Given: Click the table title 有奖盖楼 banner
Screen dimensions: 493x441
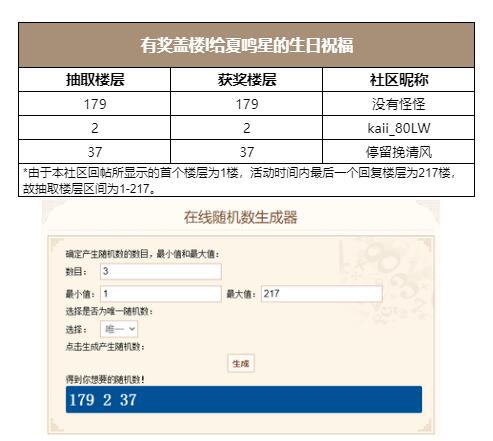Looking at the screenshot, I should click(x=246, y=45).
